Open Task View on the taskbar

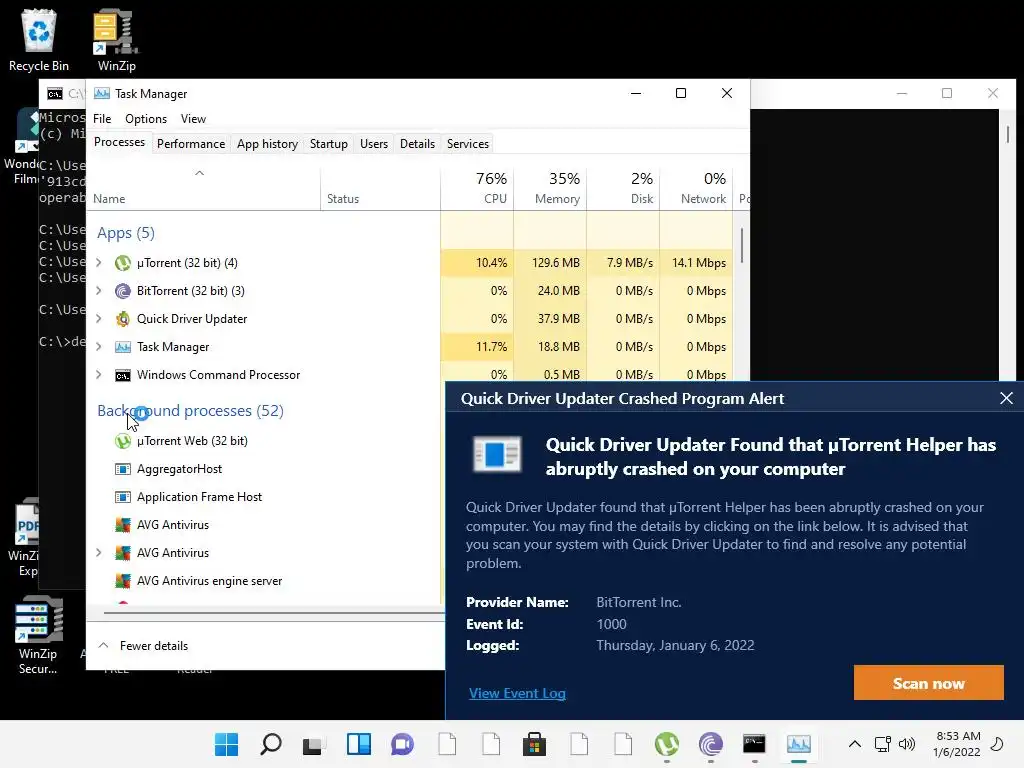pyautogui.click(x=313, y=744)
